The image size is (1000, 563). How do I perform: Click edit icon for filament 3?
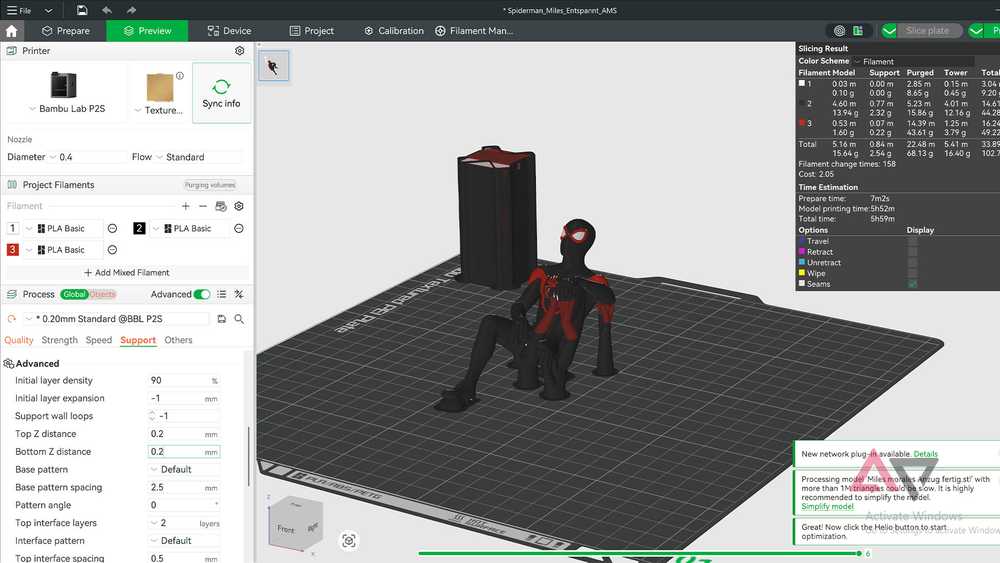tap(112, 250)
